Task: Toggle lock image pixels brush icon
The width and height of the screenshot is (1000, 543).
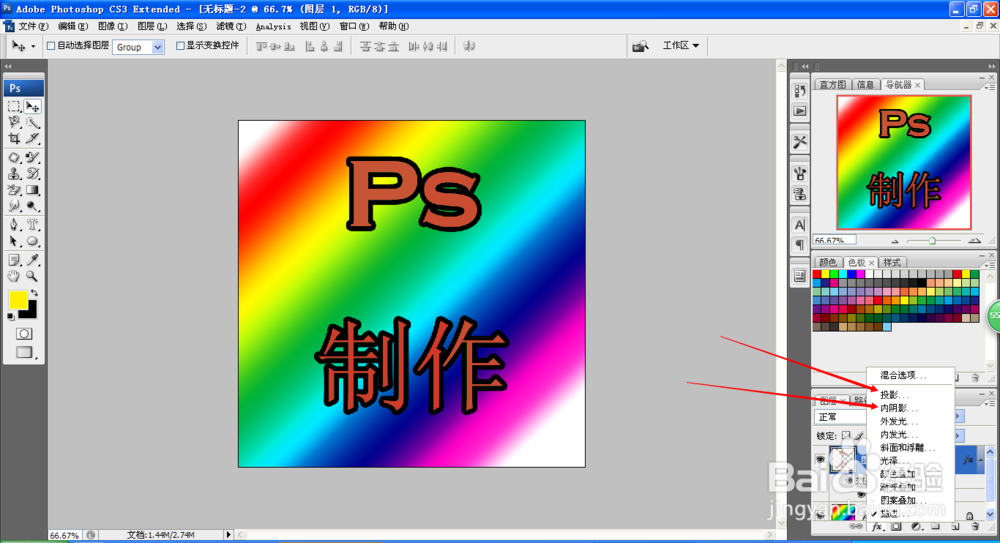Action: [860, 436]
